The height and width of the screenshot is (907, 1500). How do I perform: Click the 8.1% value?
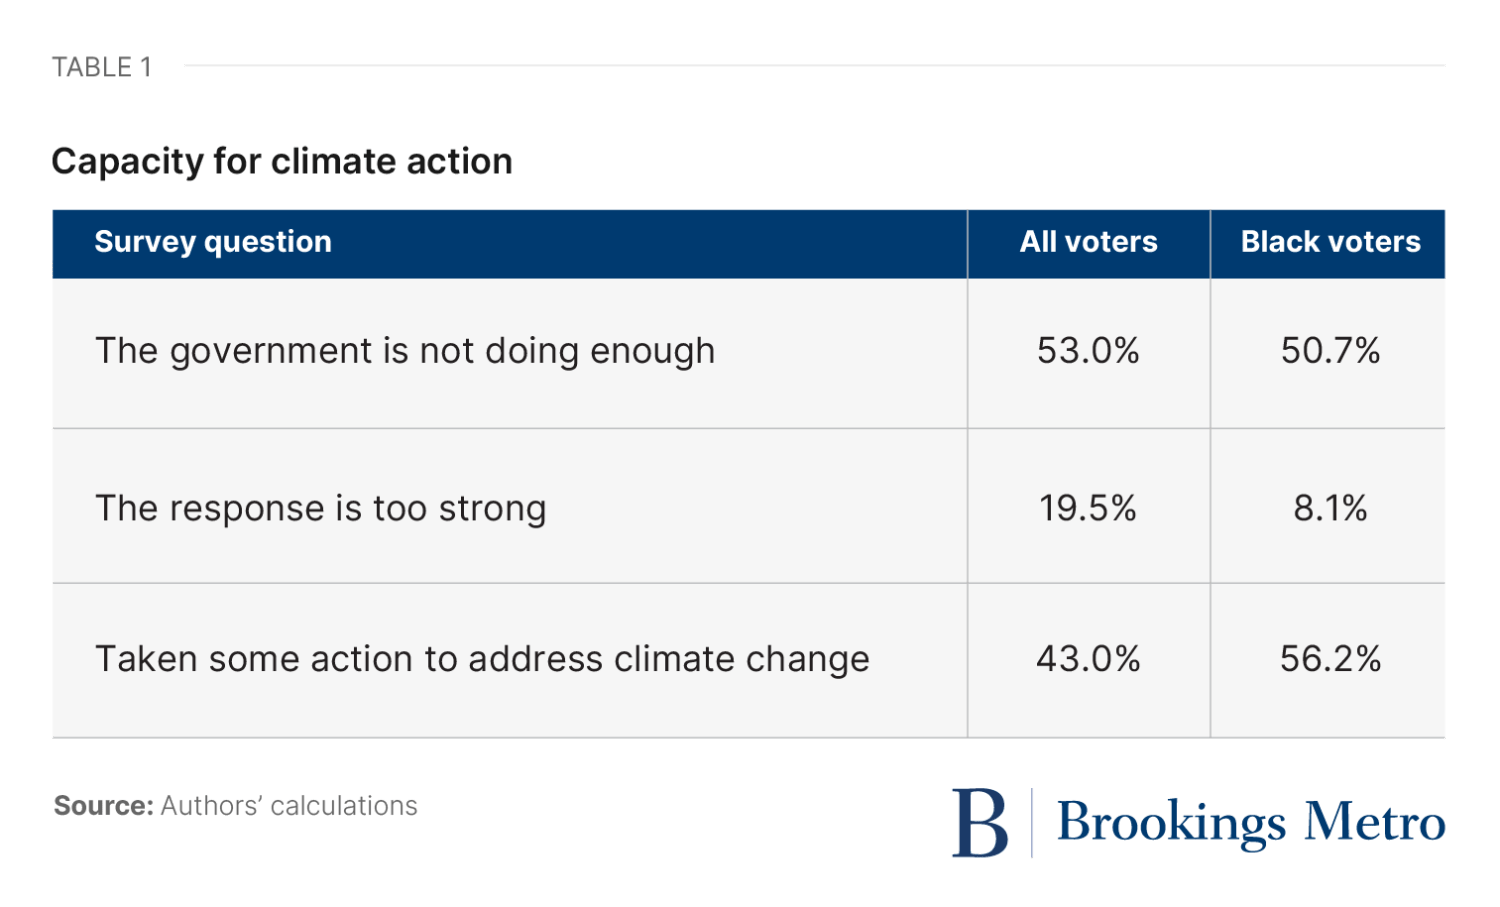tap(1330, 508)
